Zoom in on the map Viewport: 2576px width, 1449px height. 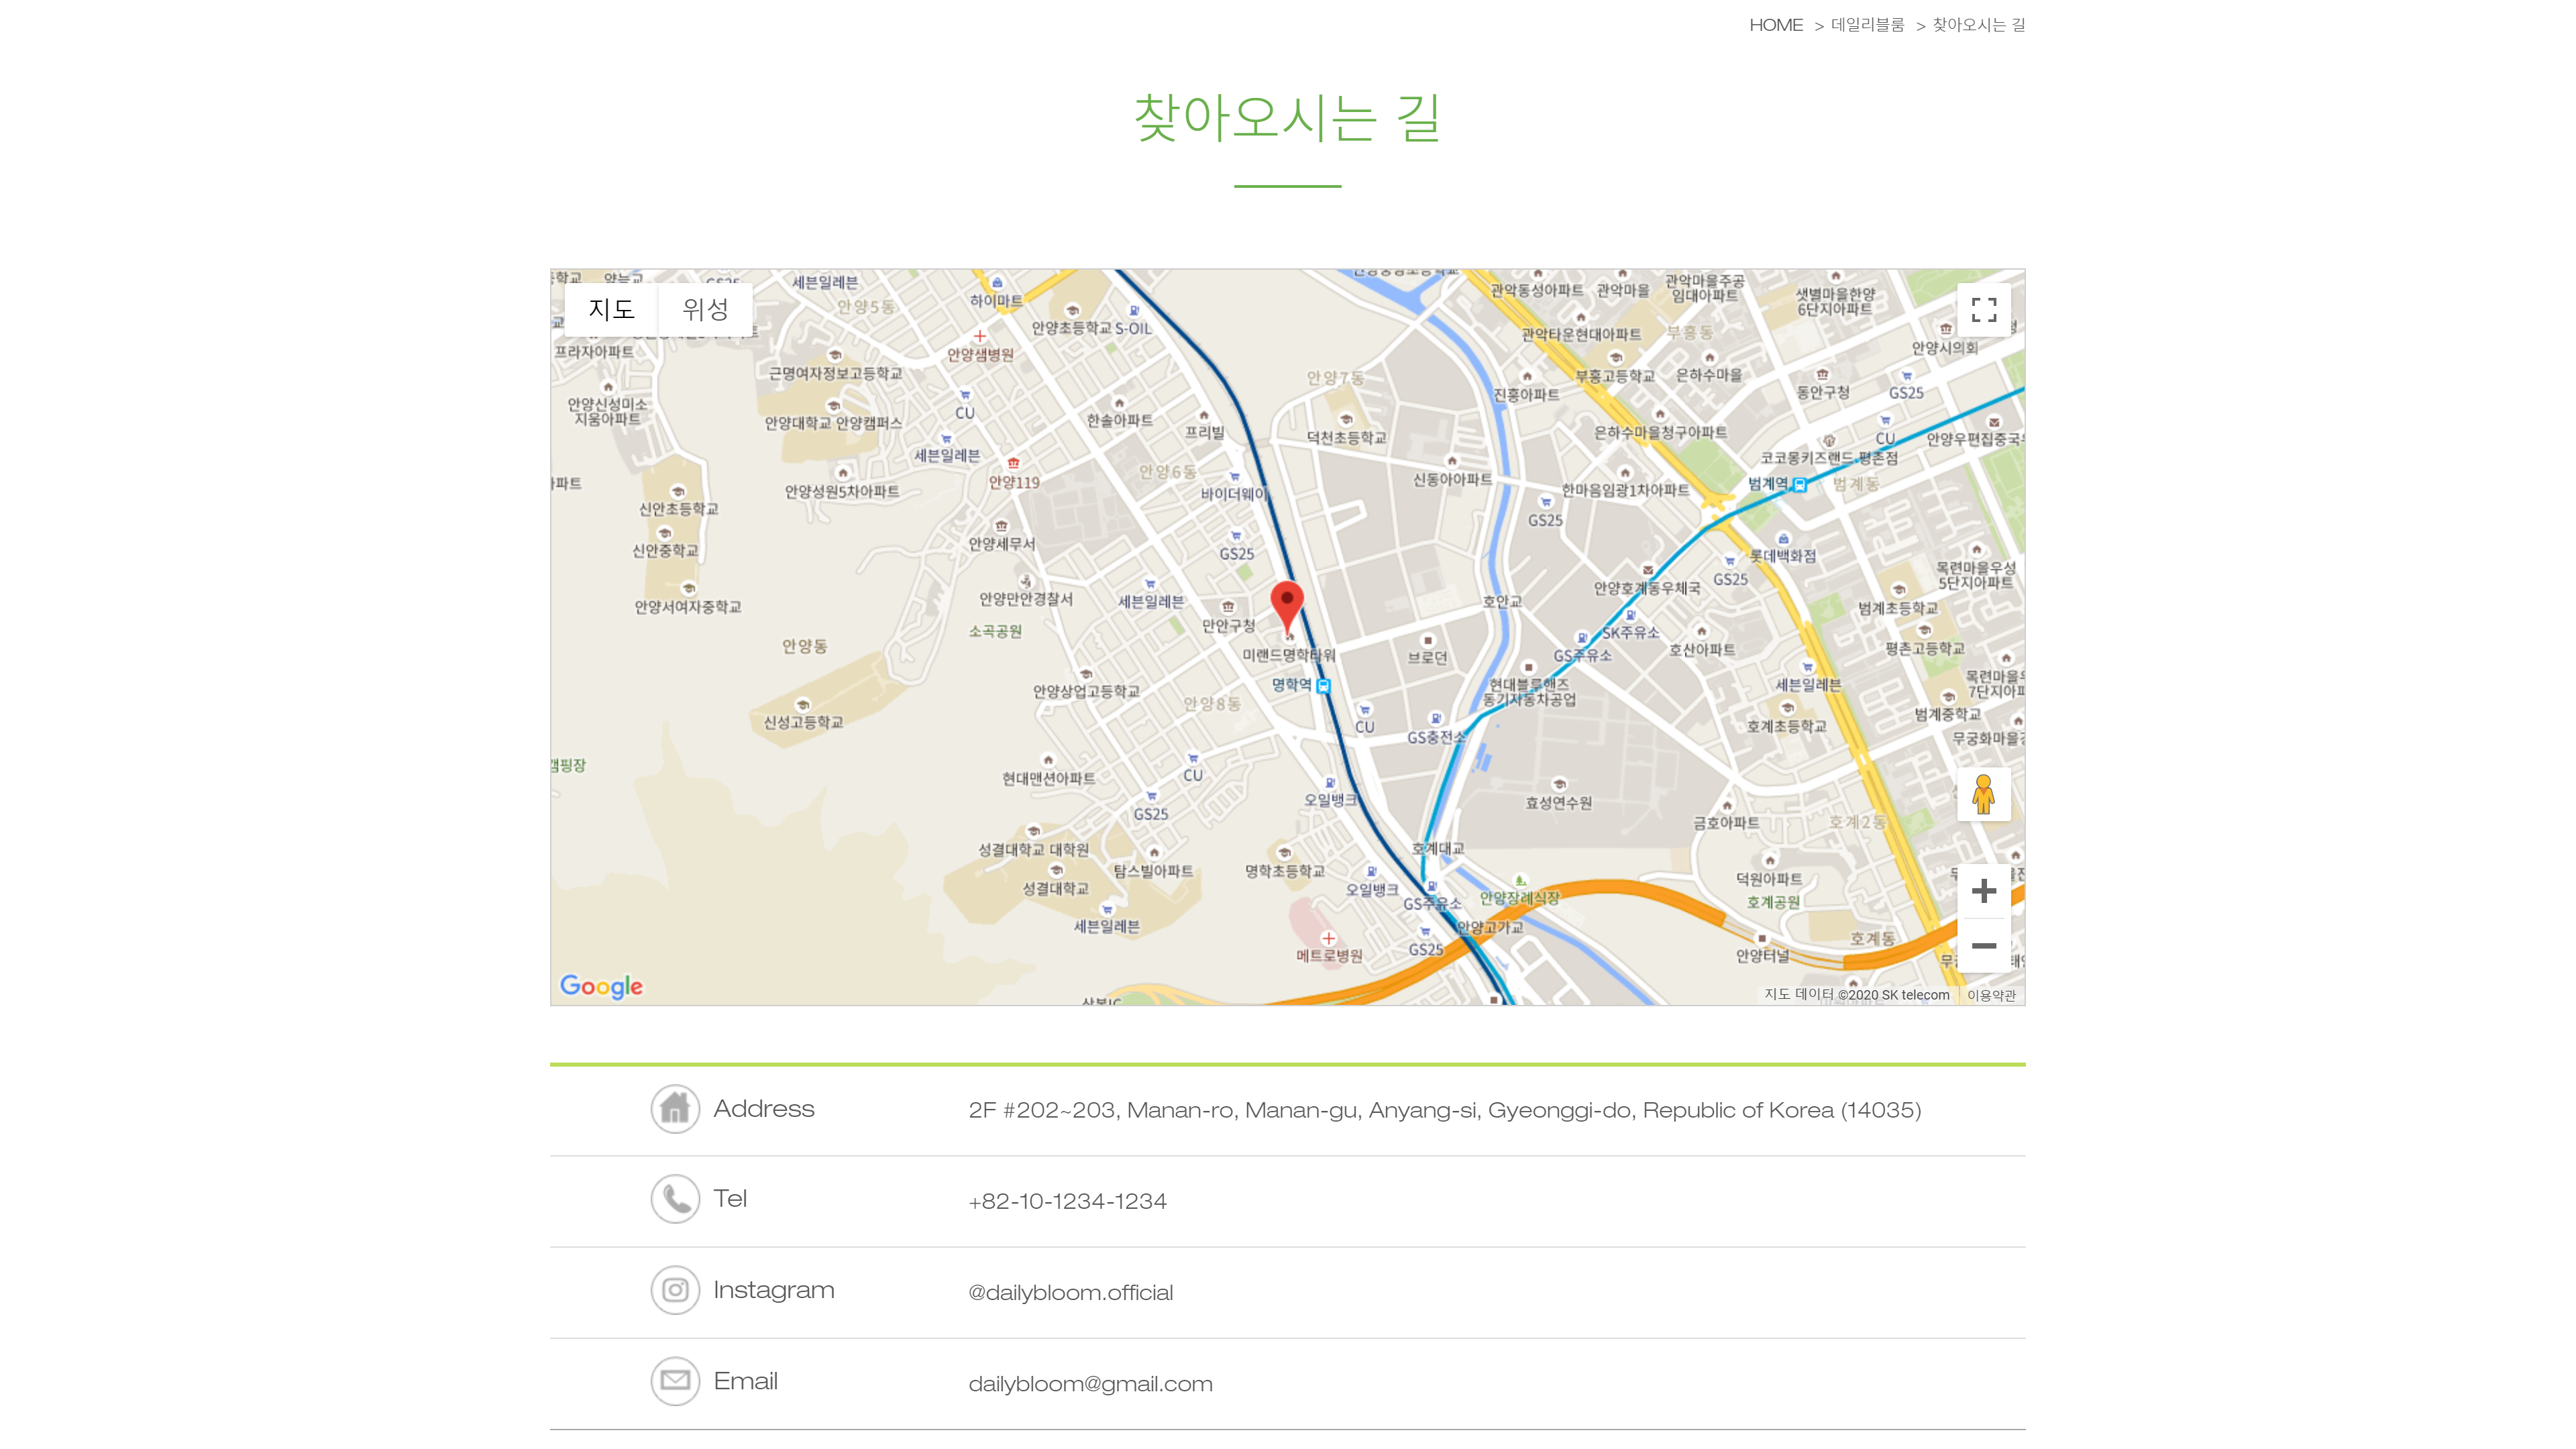[x=1984, y=891]
